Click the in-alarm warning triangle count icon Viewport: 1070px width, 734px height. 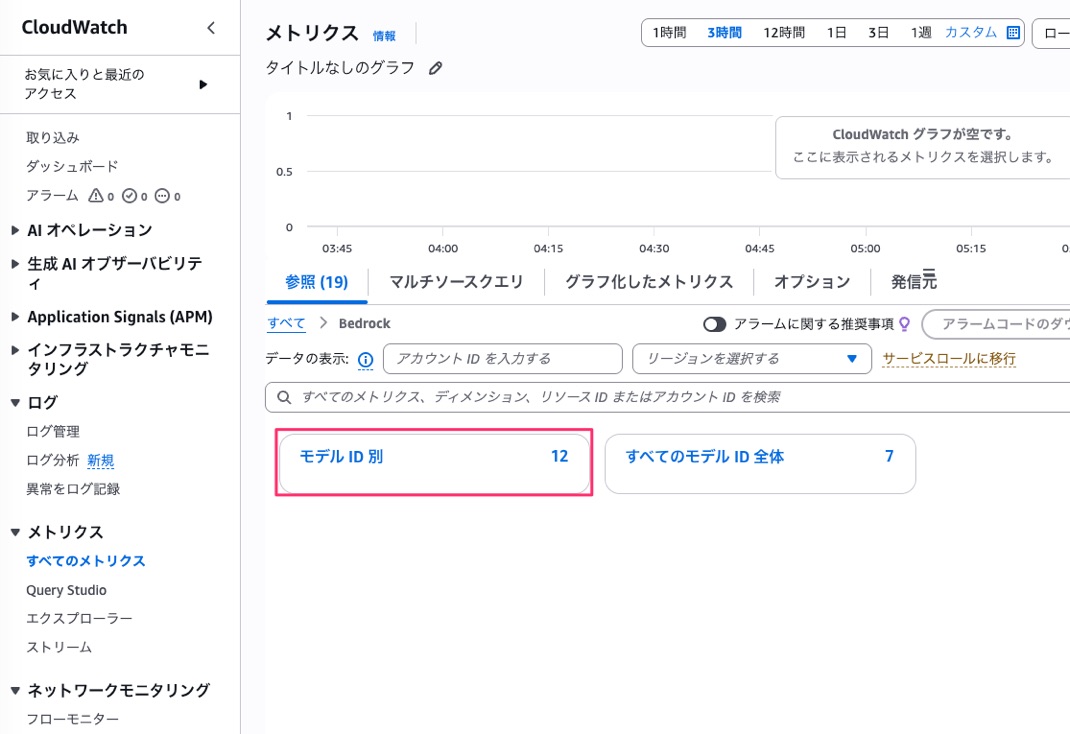(96, 196)
